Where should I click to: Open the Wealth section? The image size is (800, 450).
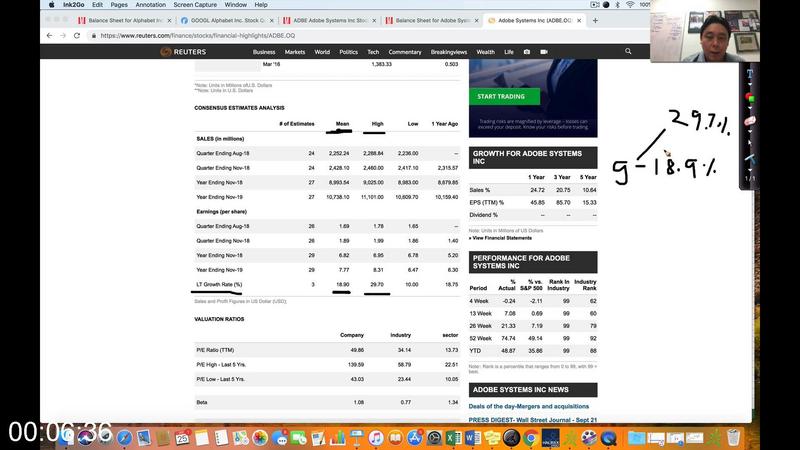pyautogui.click(x=485, y=52)
